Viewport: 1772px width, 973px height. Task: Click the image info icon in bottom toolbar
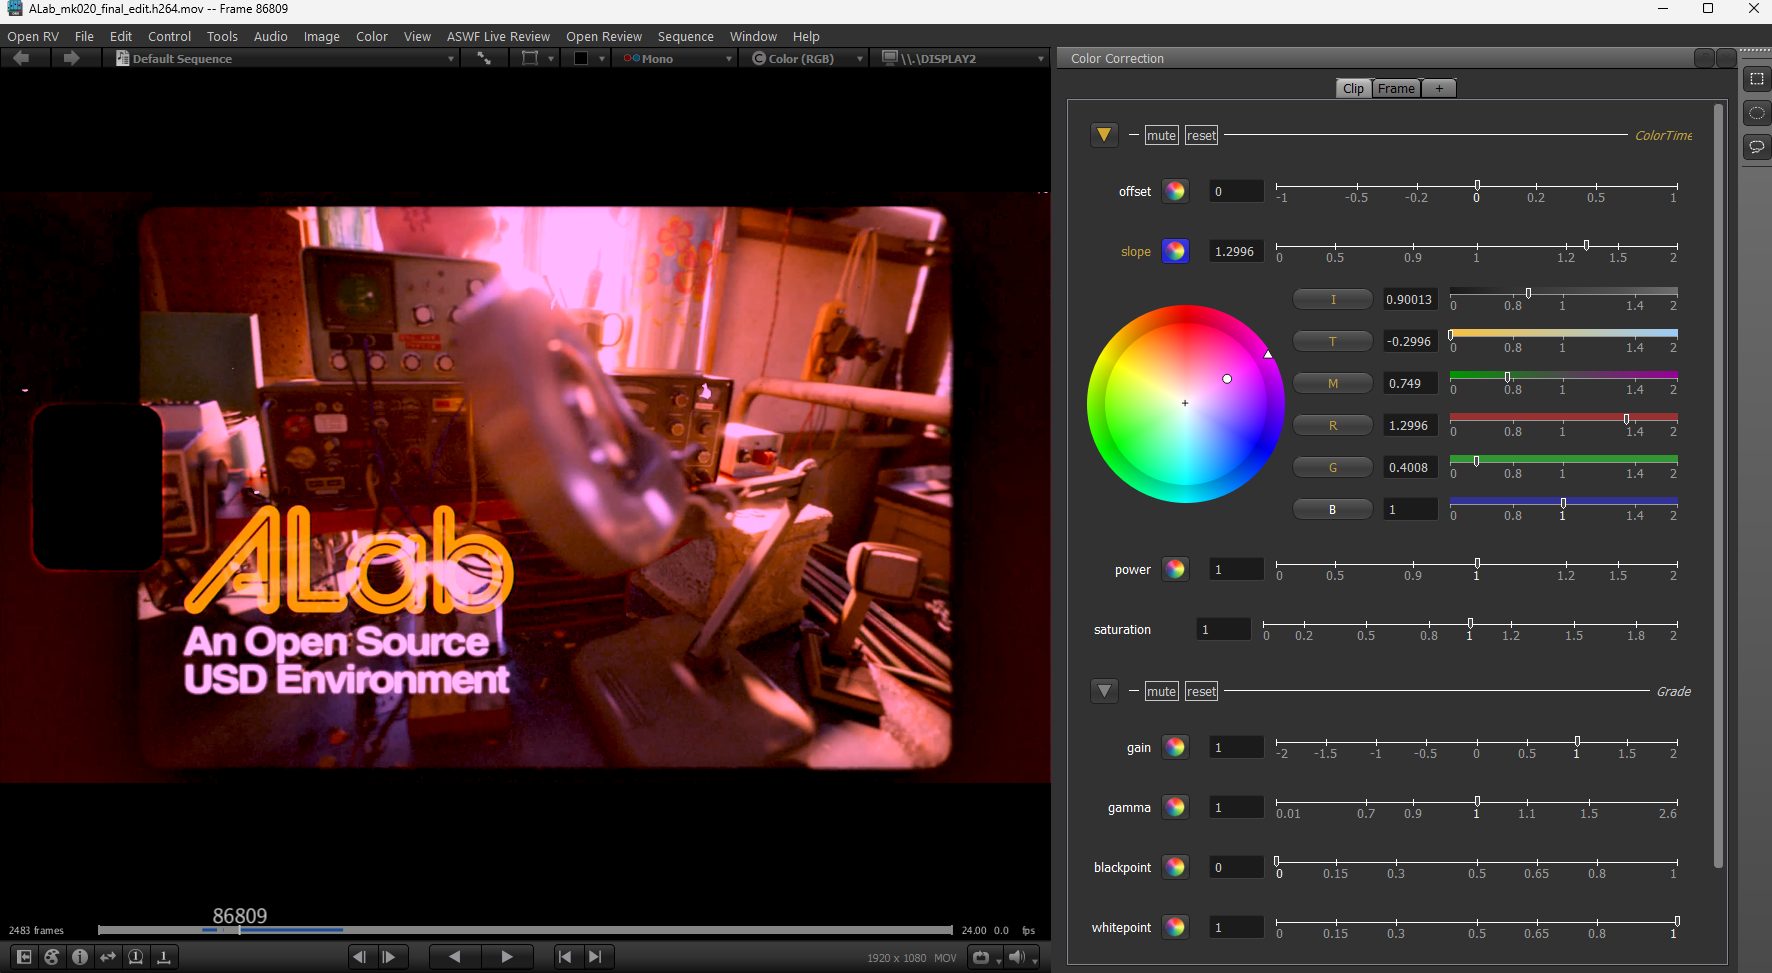click(x=80, y=957)
